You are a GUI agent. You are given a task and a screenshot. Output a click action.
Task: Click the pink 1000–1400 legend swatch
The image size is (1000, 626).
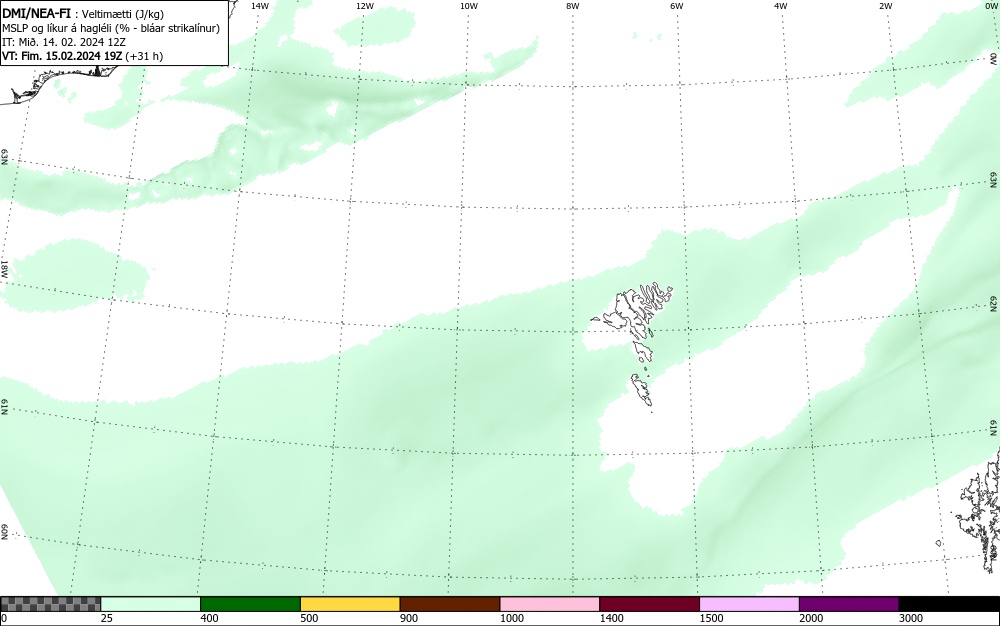550,604
